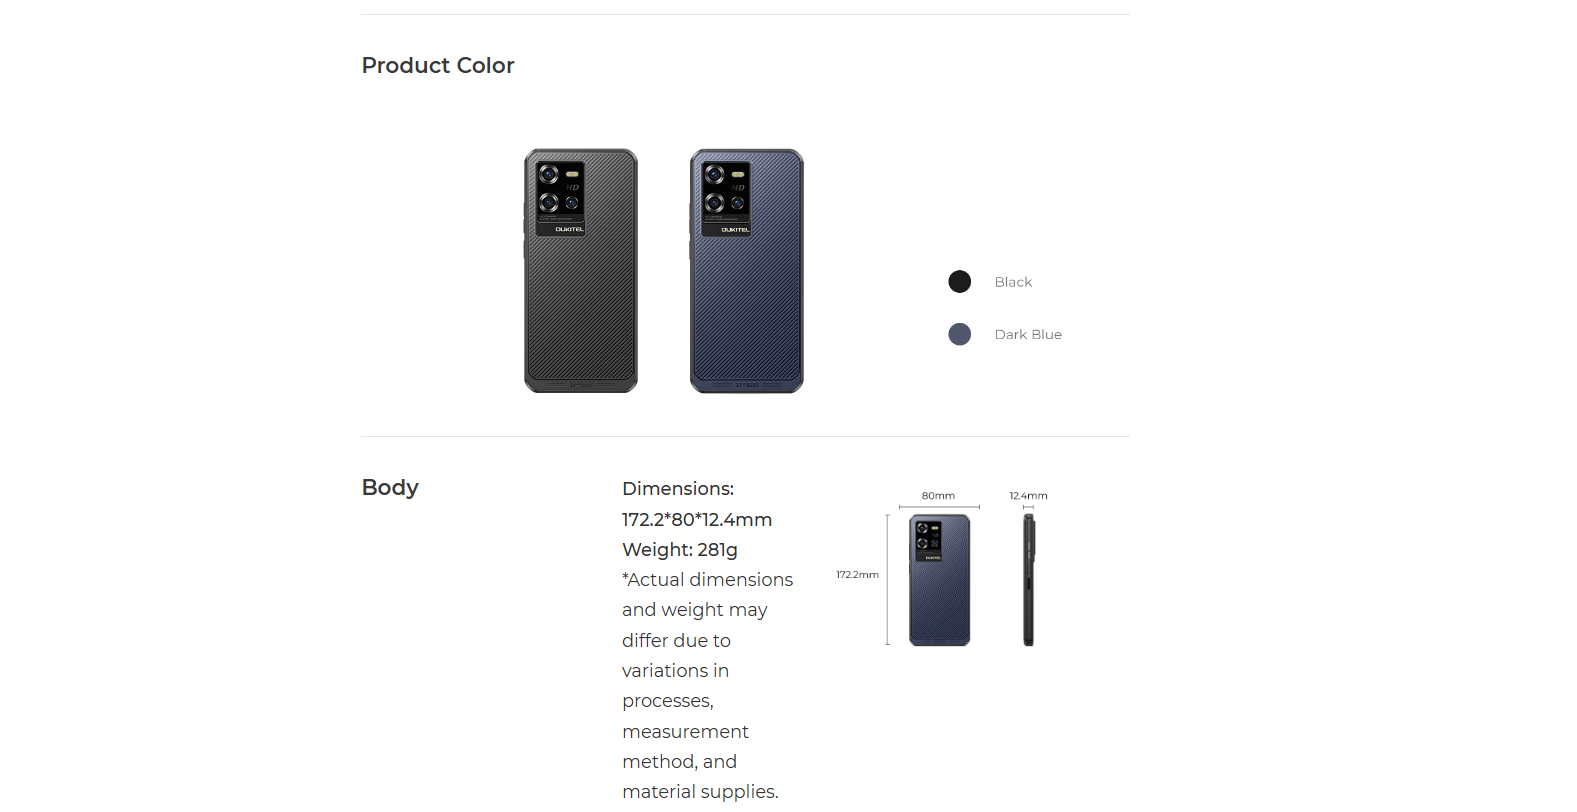This screenshot has height=812, width=1577.
Task: Select the Black color swatch circle
Action: (x=960, y=282)
